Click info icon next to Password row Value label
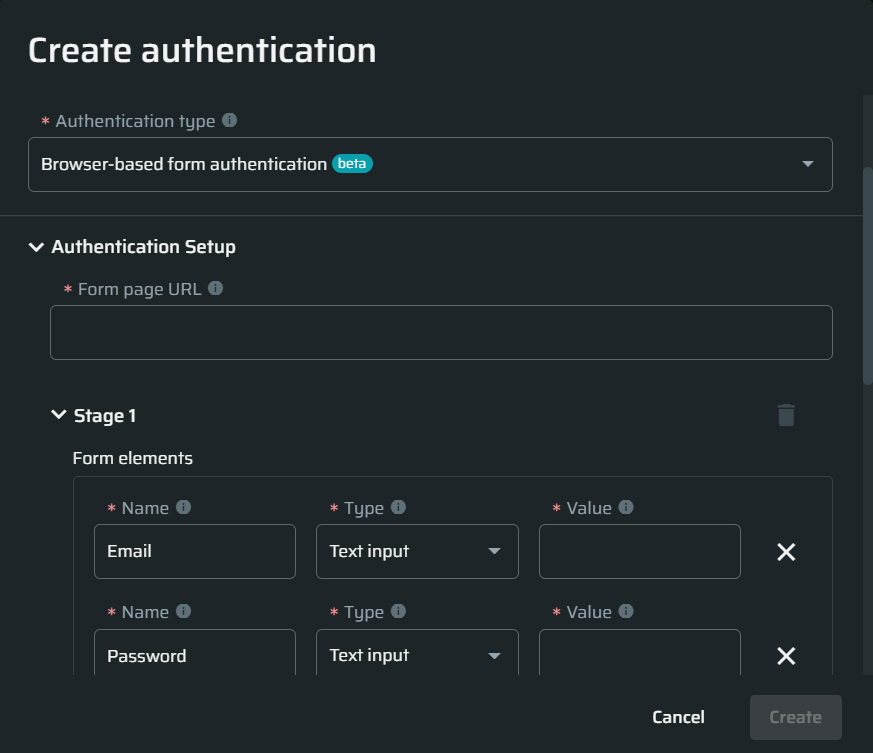Screen dimensions: 873x753 click(x=626, y=611)
